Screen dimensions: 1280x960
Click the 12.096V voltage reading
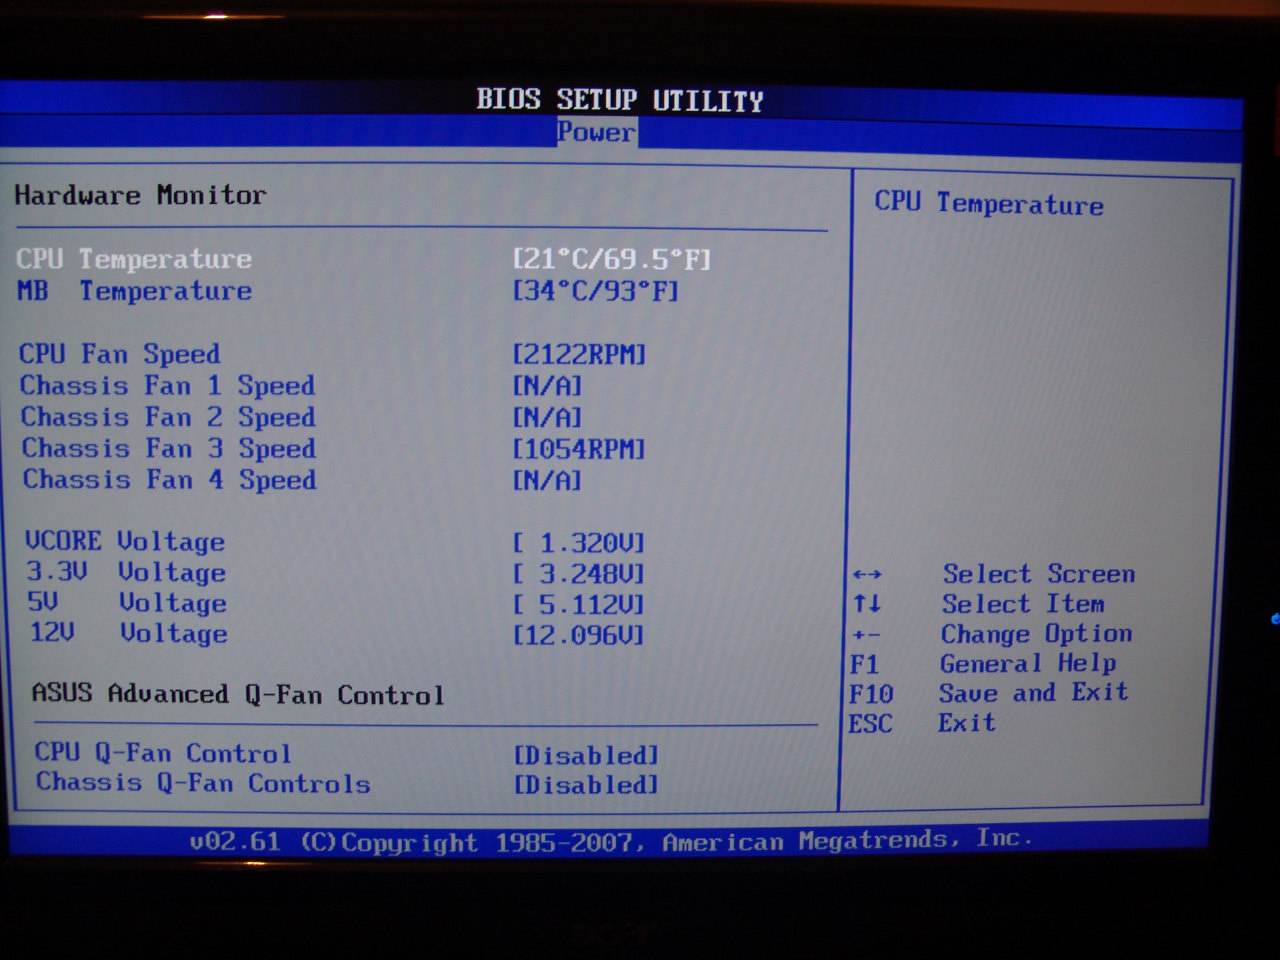tap(579, 635)
